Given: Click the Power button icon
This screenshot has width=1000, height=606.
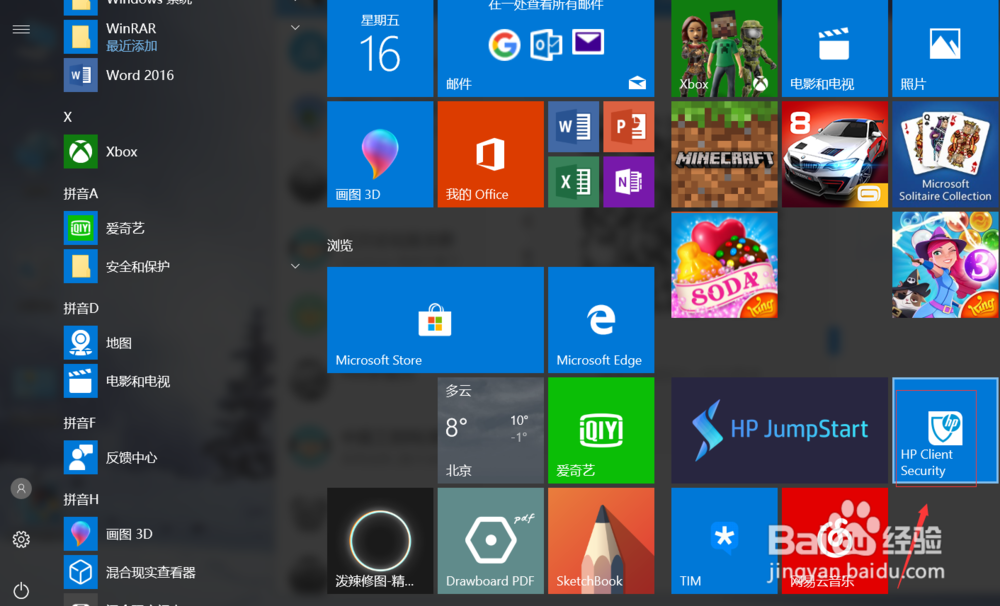Looking at the screenshot, I should 21,591.
